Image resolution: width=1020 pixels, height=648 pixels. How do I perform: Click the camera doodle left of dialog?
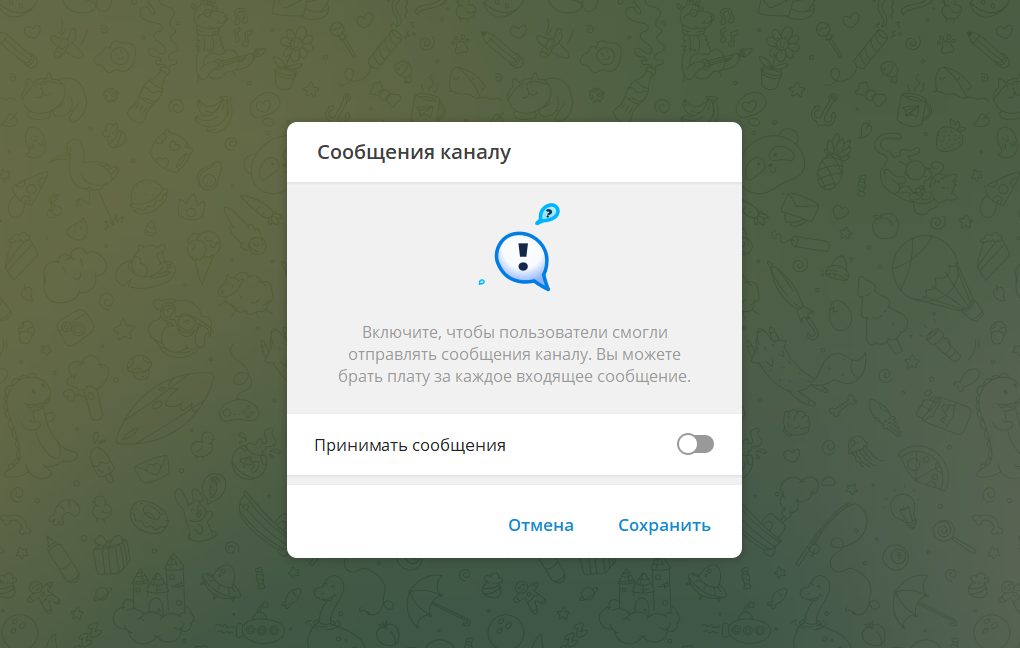[x=76, y=326]
